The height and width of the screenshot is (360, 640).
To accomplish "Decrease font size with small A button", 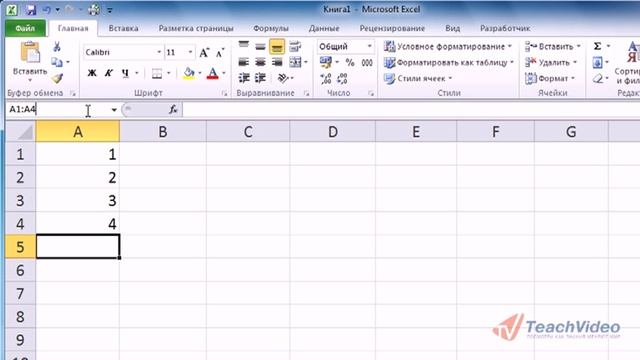I will [x=220, y=52].
